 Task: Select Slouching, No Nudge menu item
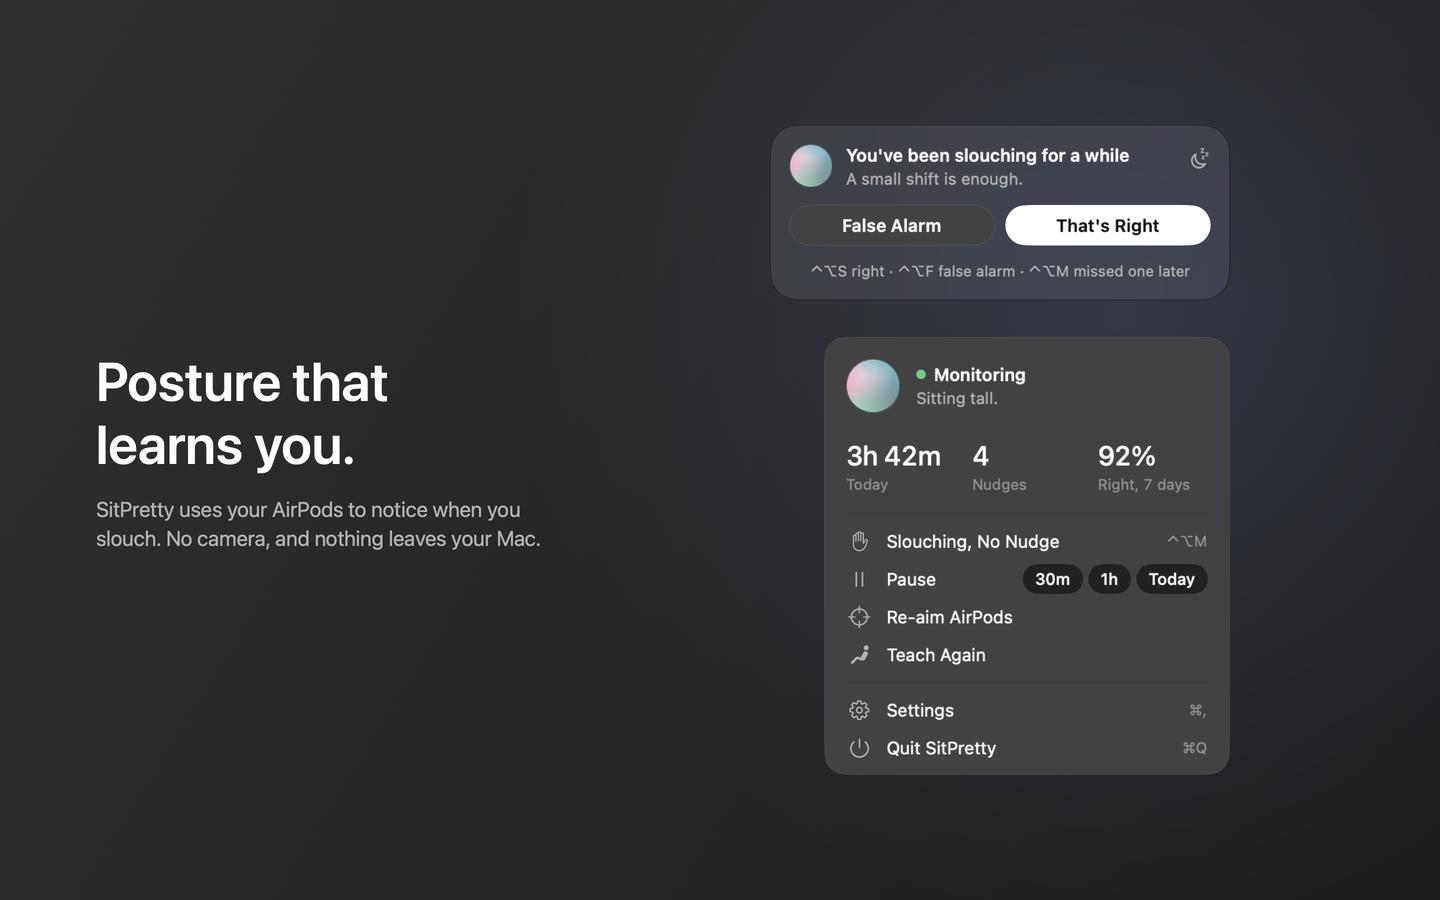click(x=1027, y=541)
